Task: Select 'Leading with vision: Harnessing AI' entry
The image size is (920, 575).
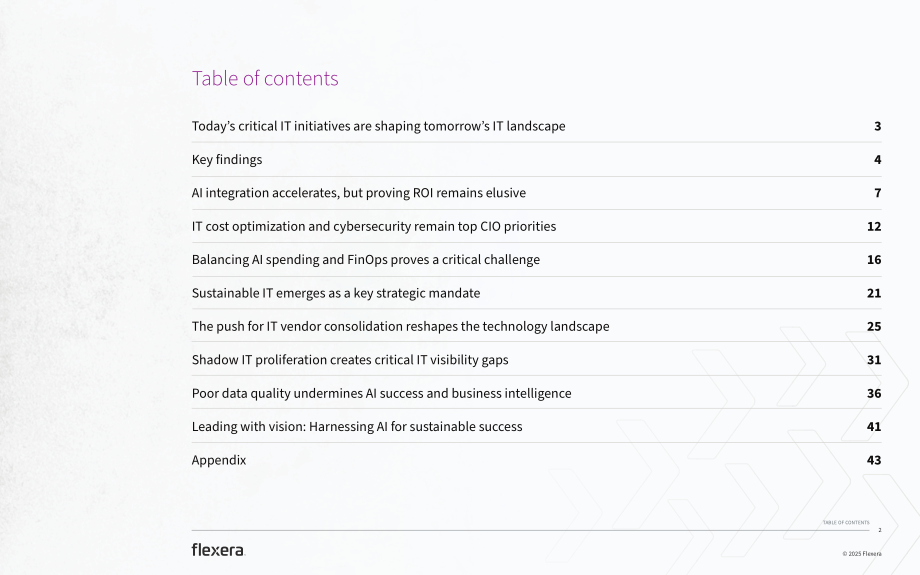Action: (x=357, y=427)
